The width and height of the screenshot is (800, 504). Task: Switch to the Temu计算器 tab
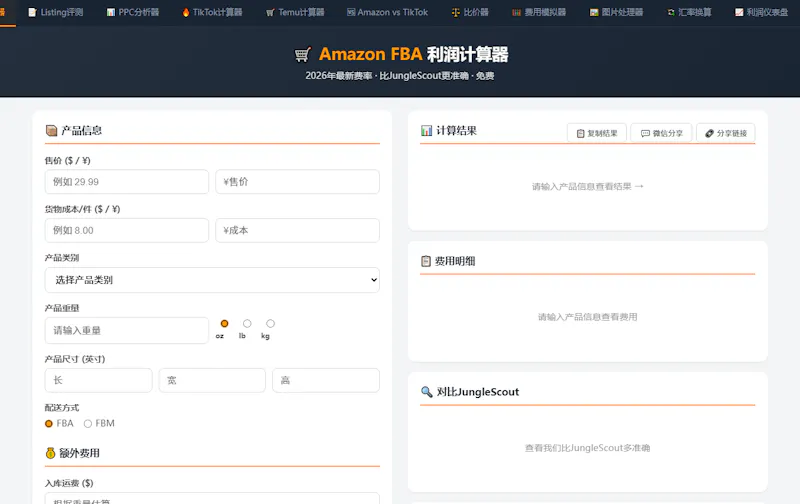pos(295,12)
